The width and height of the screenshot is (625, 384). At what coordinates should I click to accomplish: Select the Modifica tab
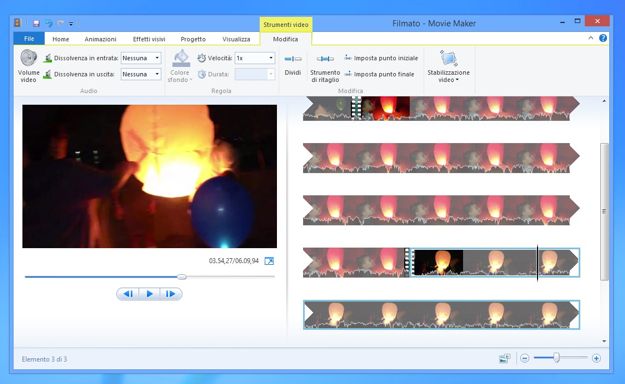coord(285,39)
